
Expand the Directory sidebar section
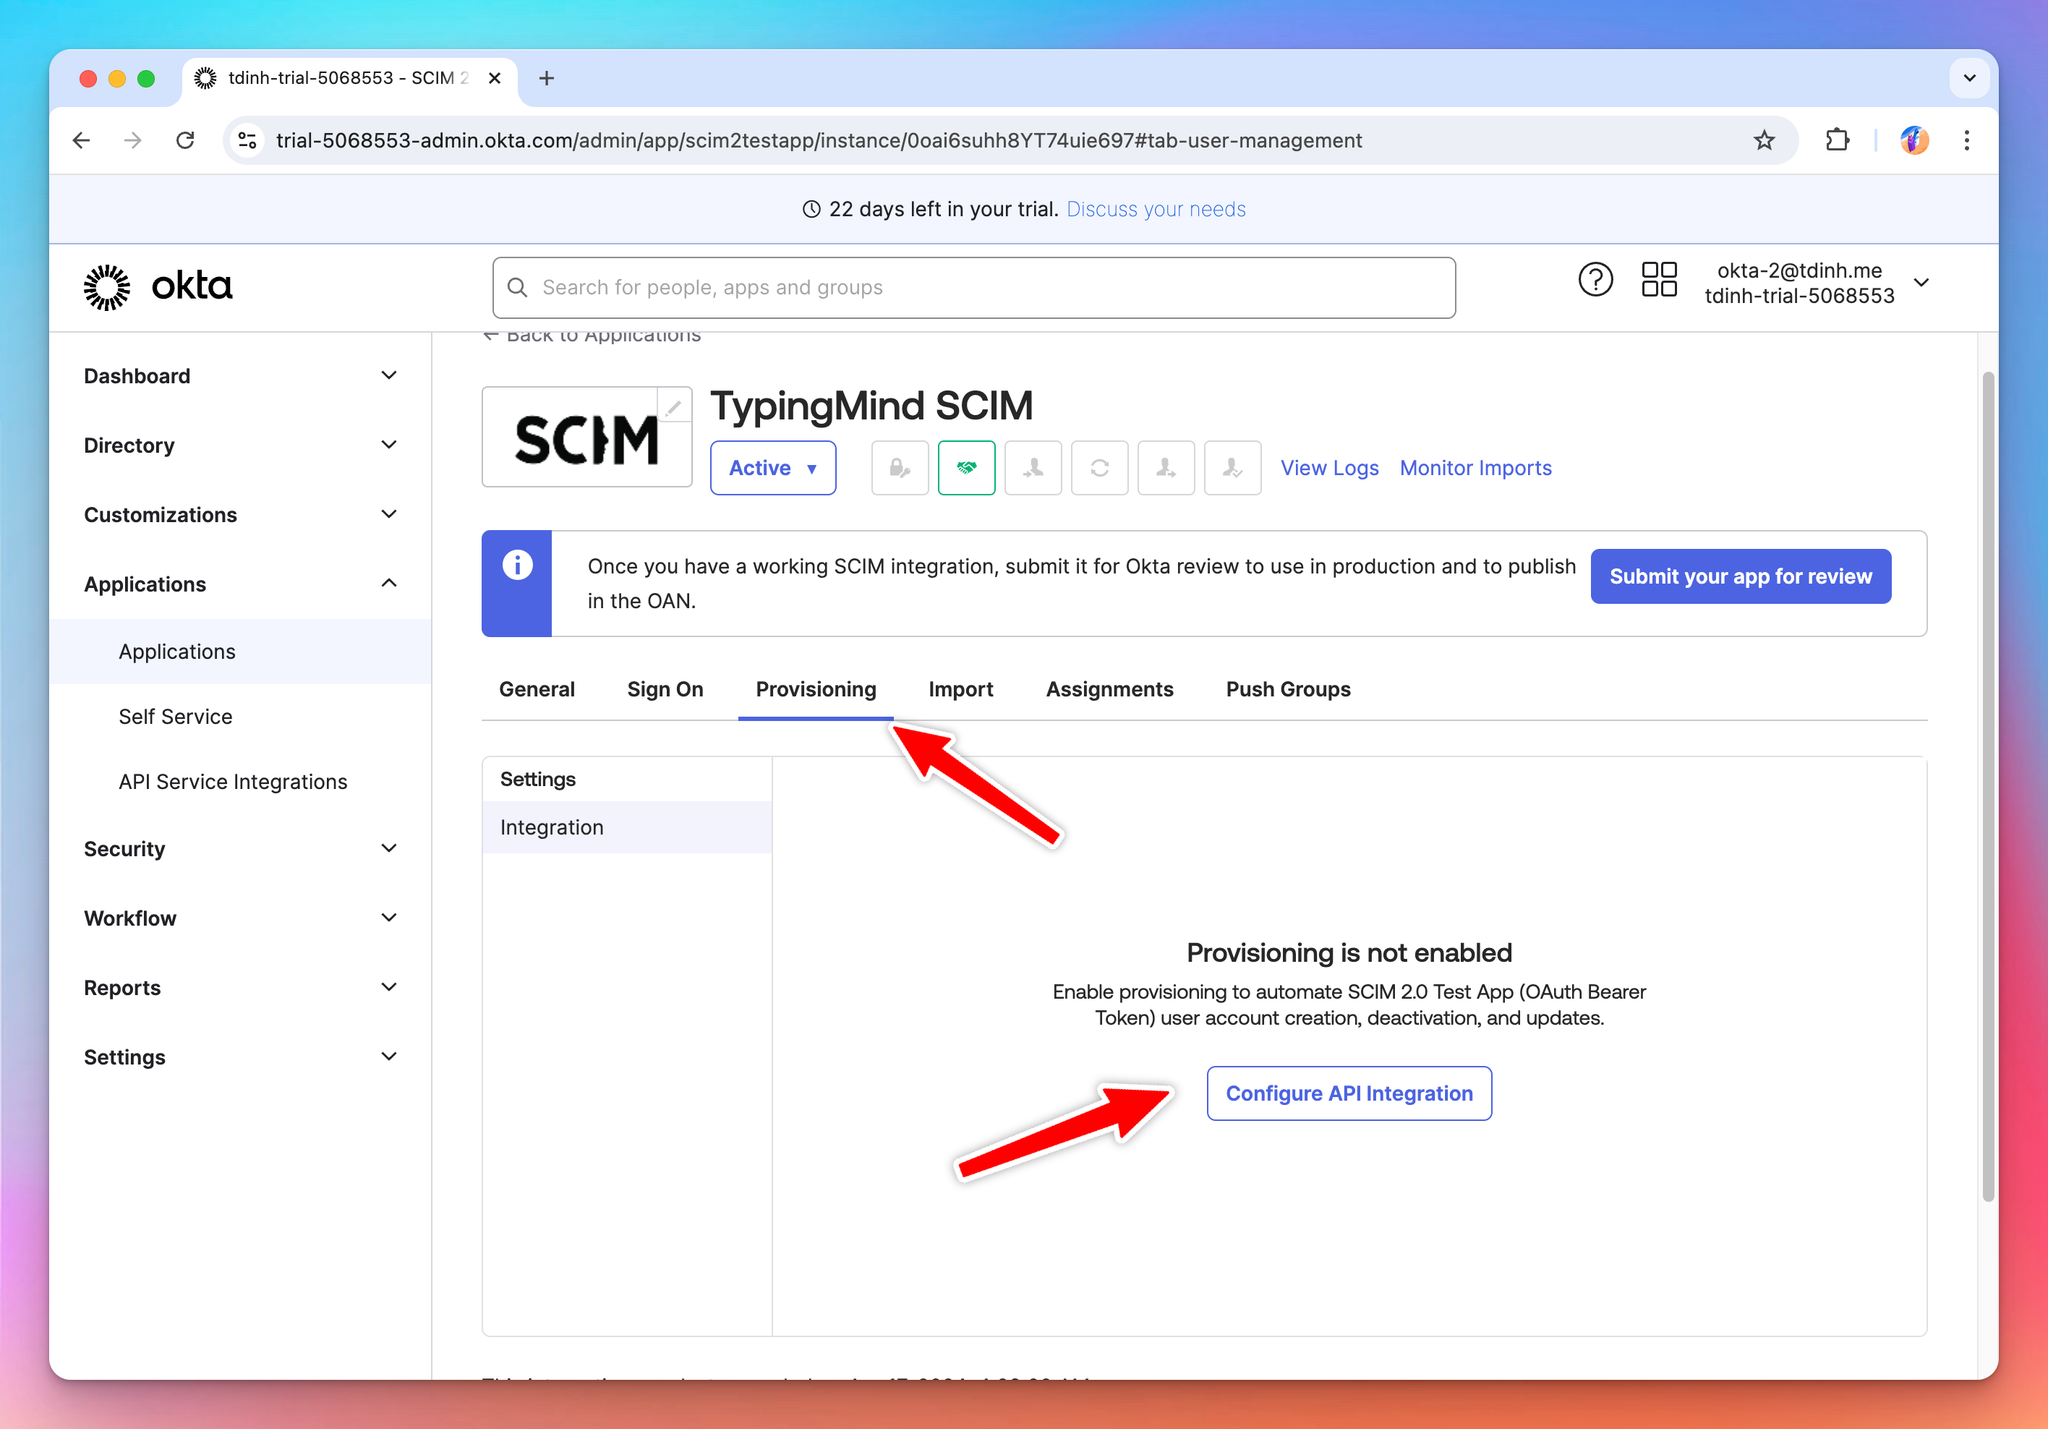[x=240, y=445]
